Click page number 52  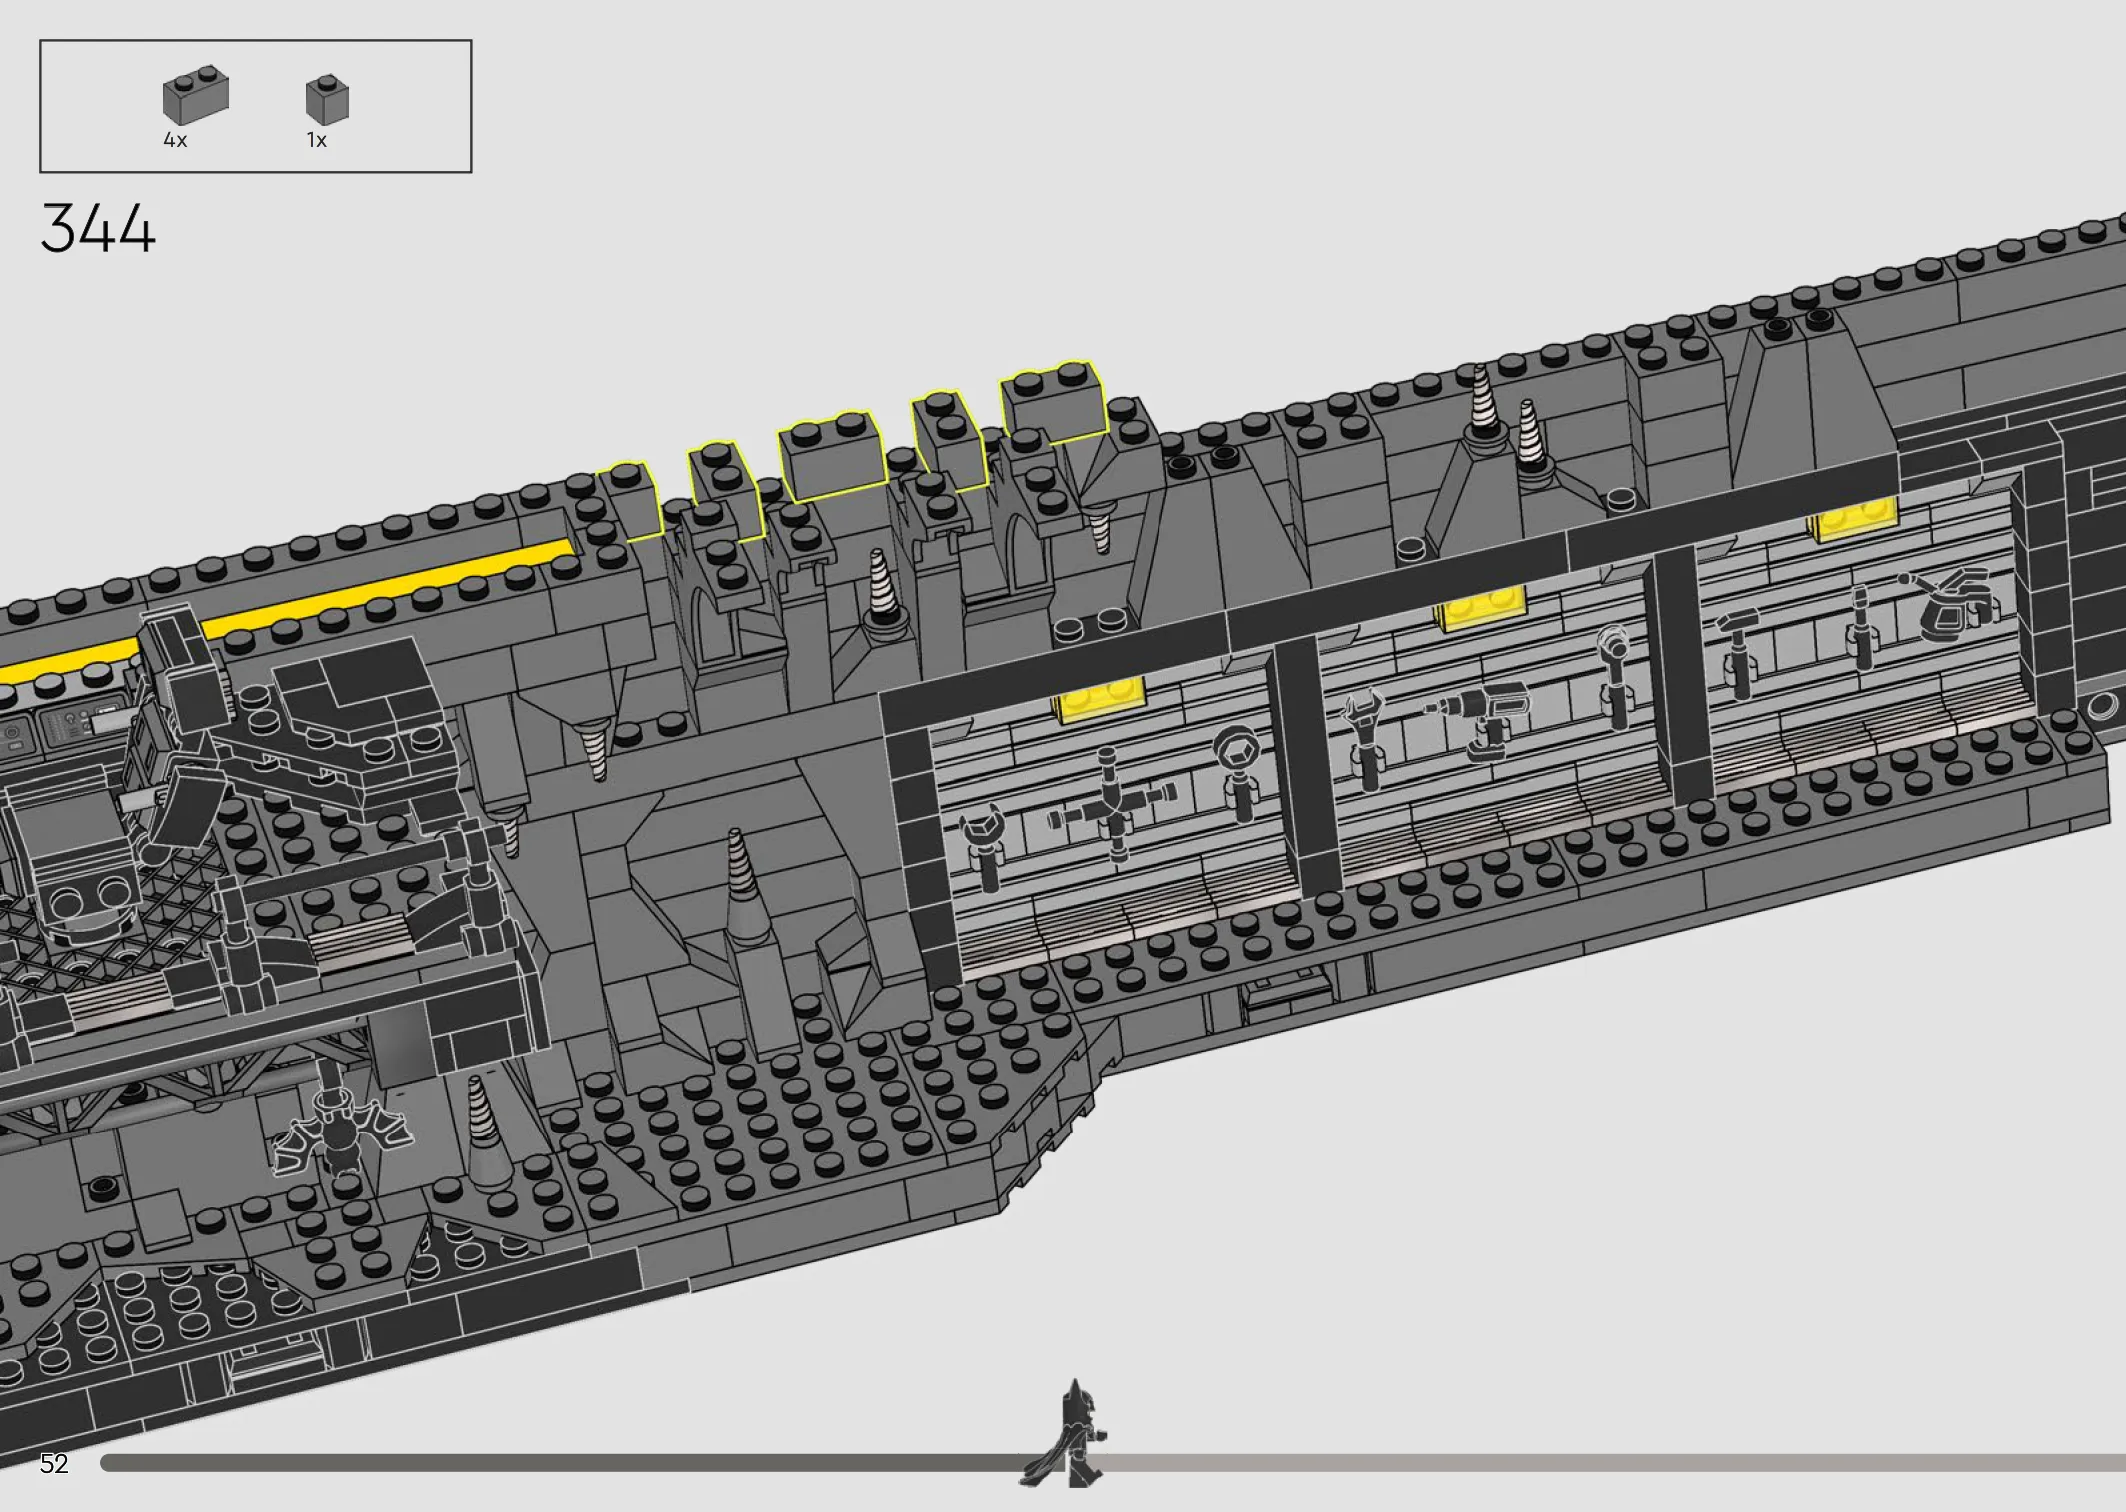pos(54,1464)
